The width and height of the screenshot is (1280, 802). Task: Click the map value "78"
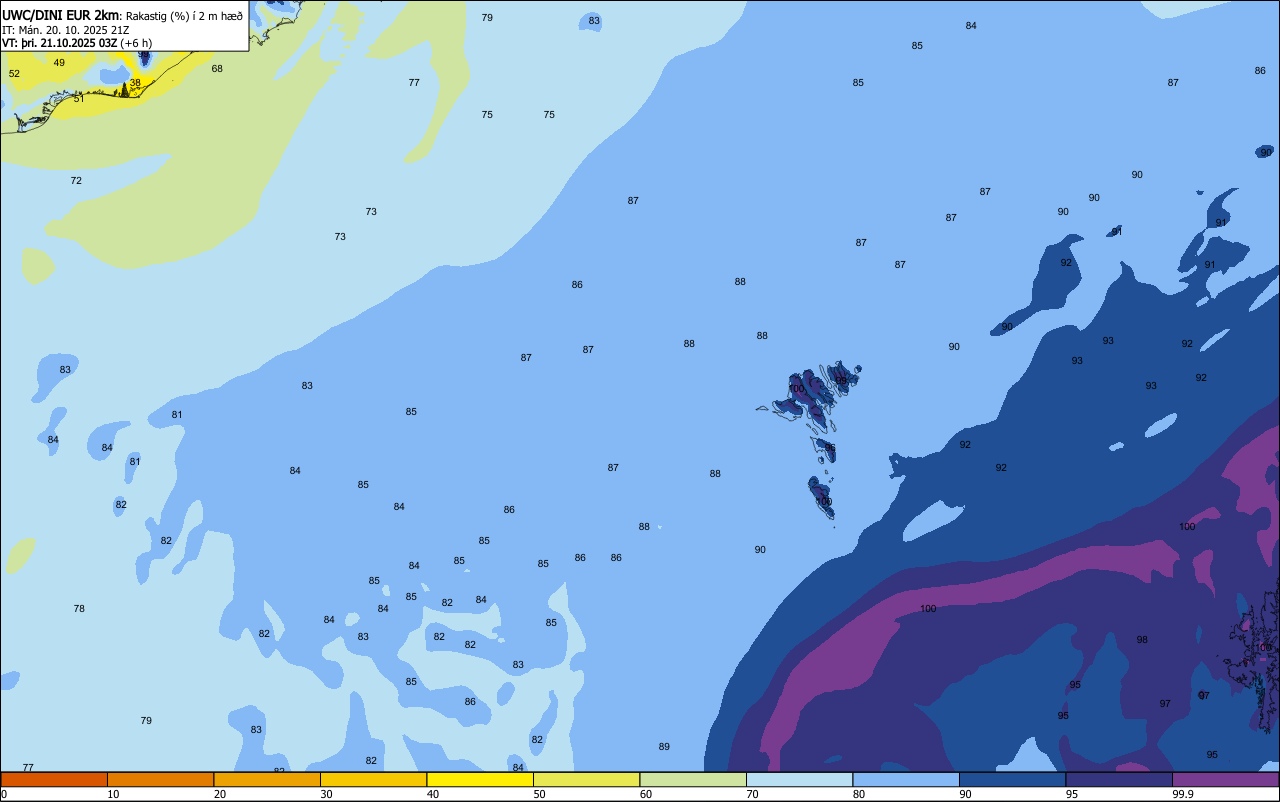click(x=79, y=609)
